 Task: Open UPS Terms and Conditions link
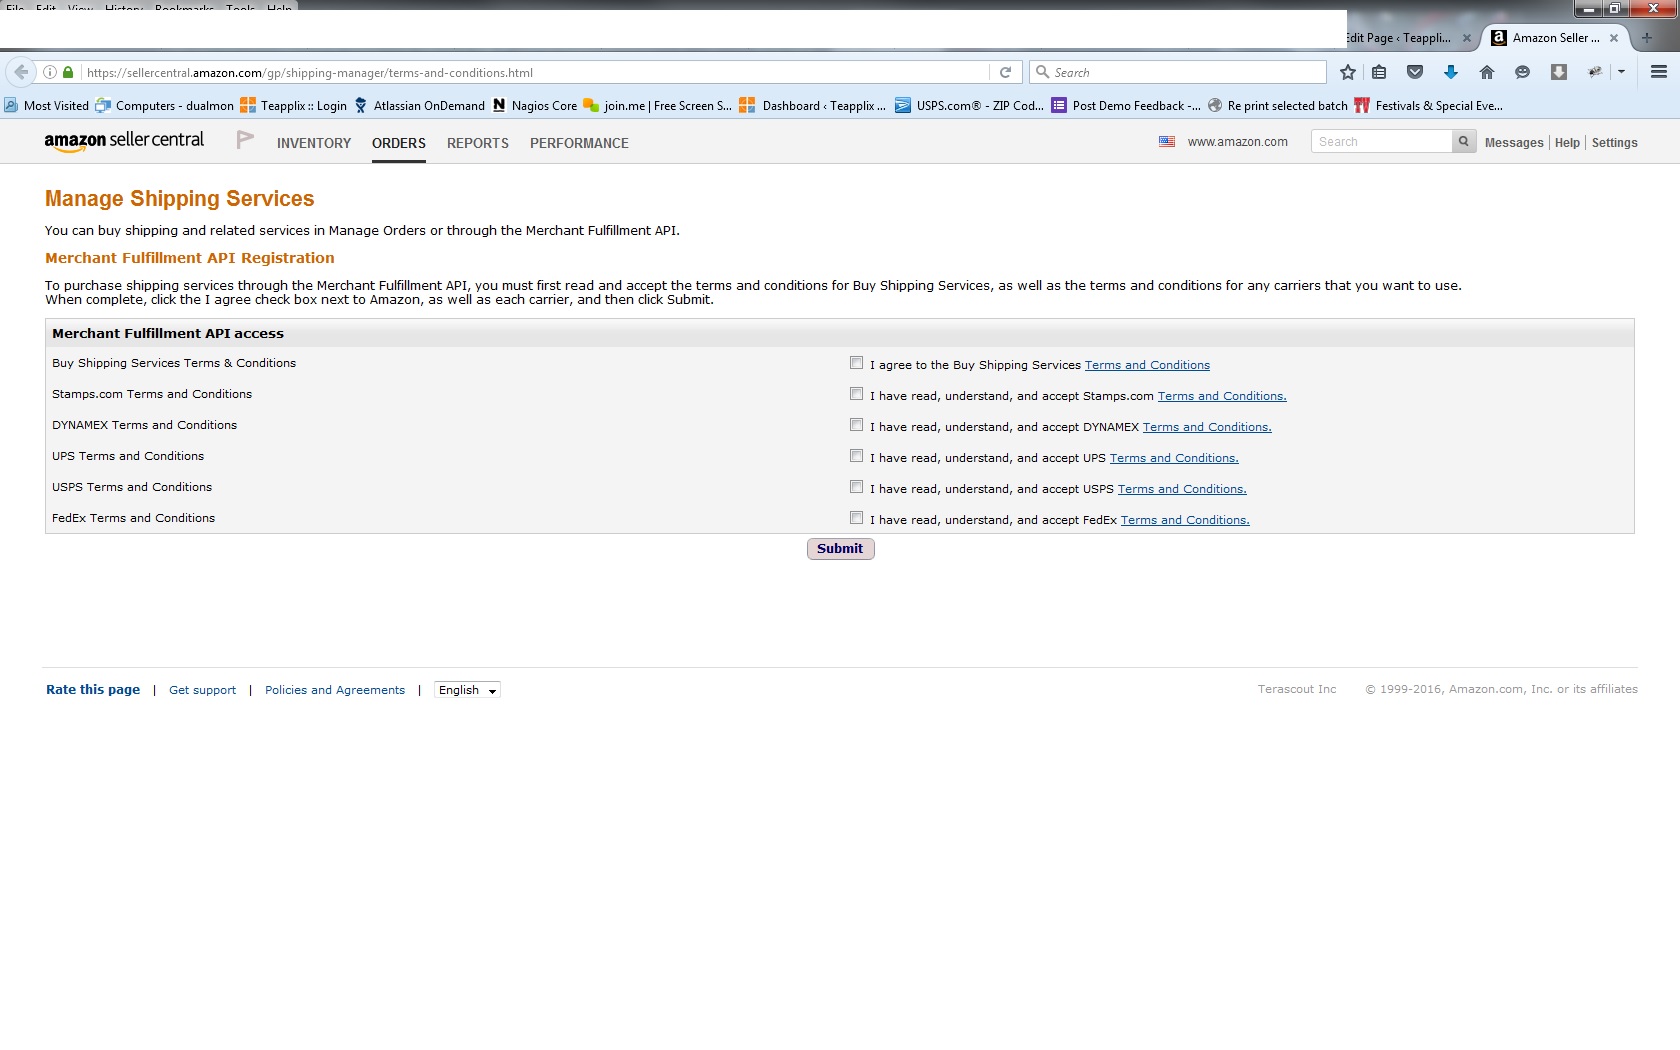[x=1174, y=458]
